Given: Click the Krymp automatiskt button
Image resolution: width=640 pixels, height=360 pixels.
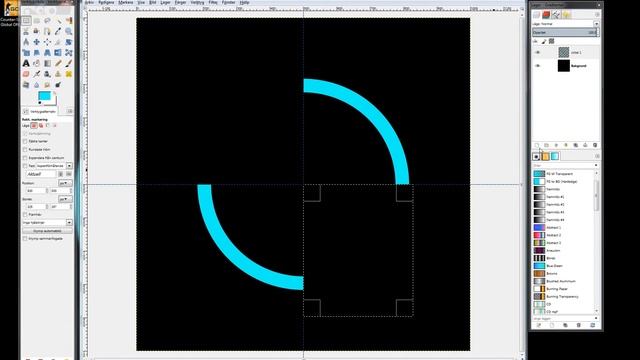Looking at the screenshot, I should [47, 231].
